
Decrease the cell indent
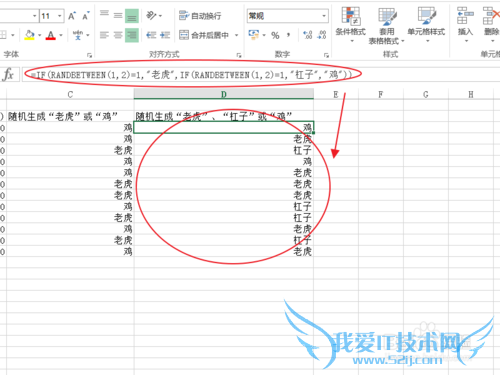pyautogui.click(x=151, y=35)
